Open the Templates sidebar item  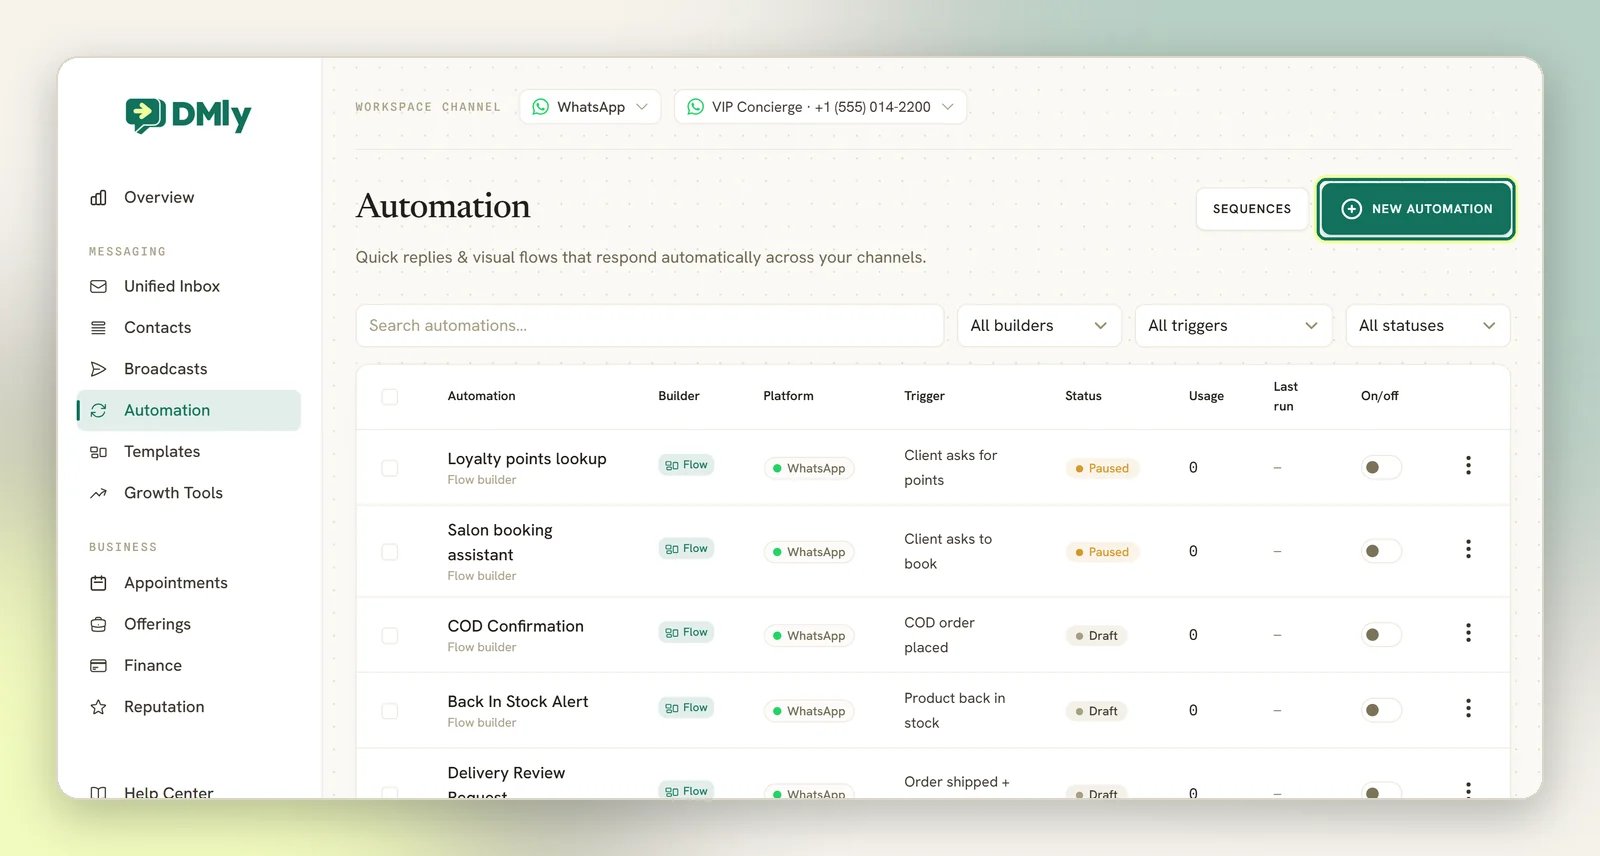tap(189, 452)
